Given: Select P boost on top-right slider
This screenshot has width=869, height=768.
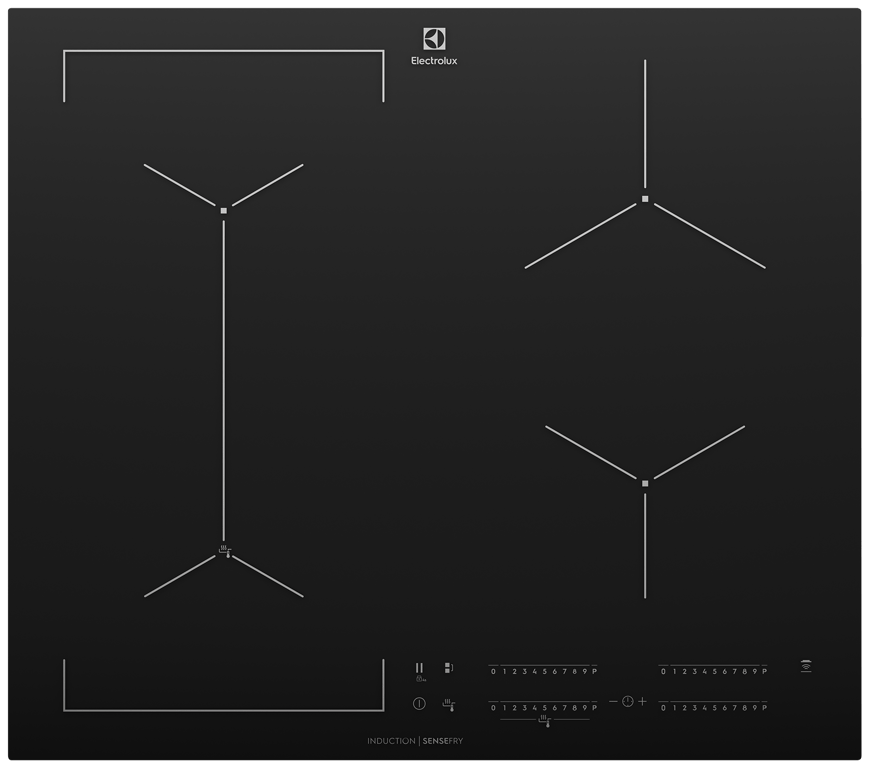Looking at the screenshot, I should coord(764,671).
